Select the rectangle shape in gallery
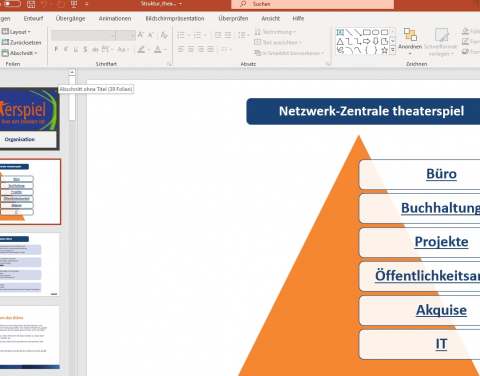 click(366, 32)
